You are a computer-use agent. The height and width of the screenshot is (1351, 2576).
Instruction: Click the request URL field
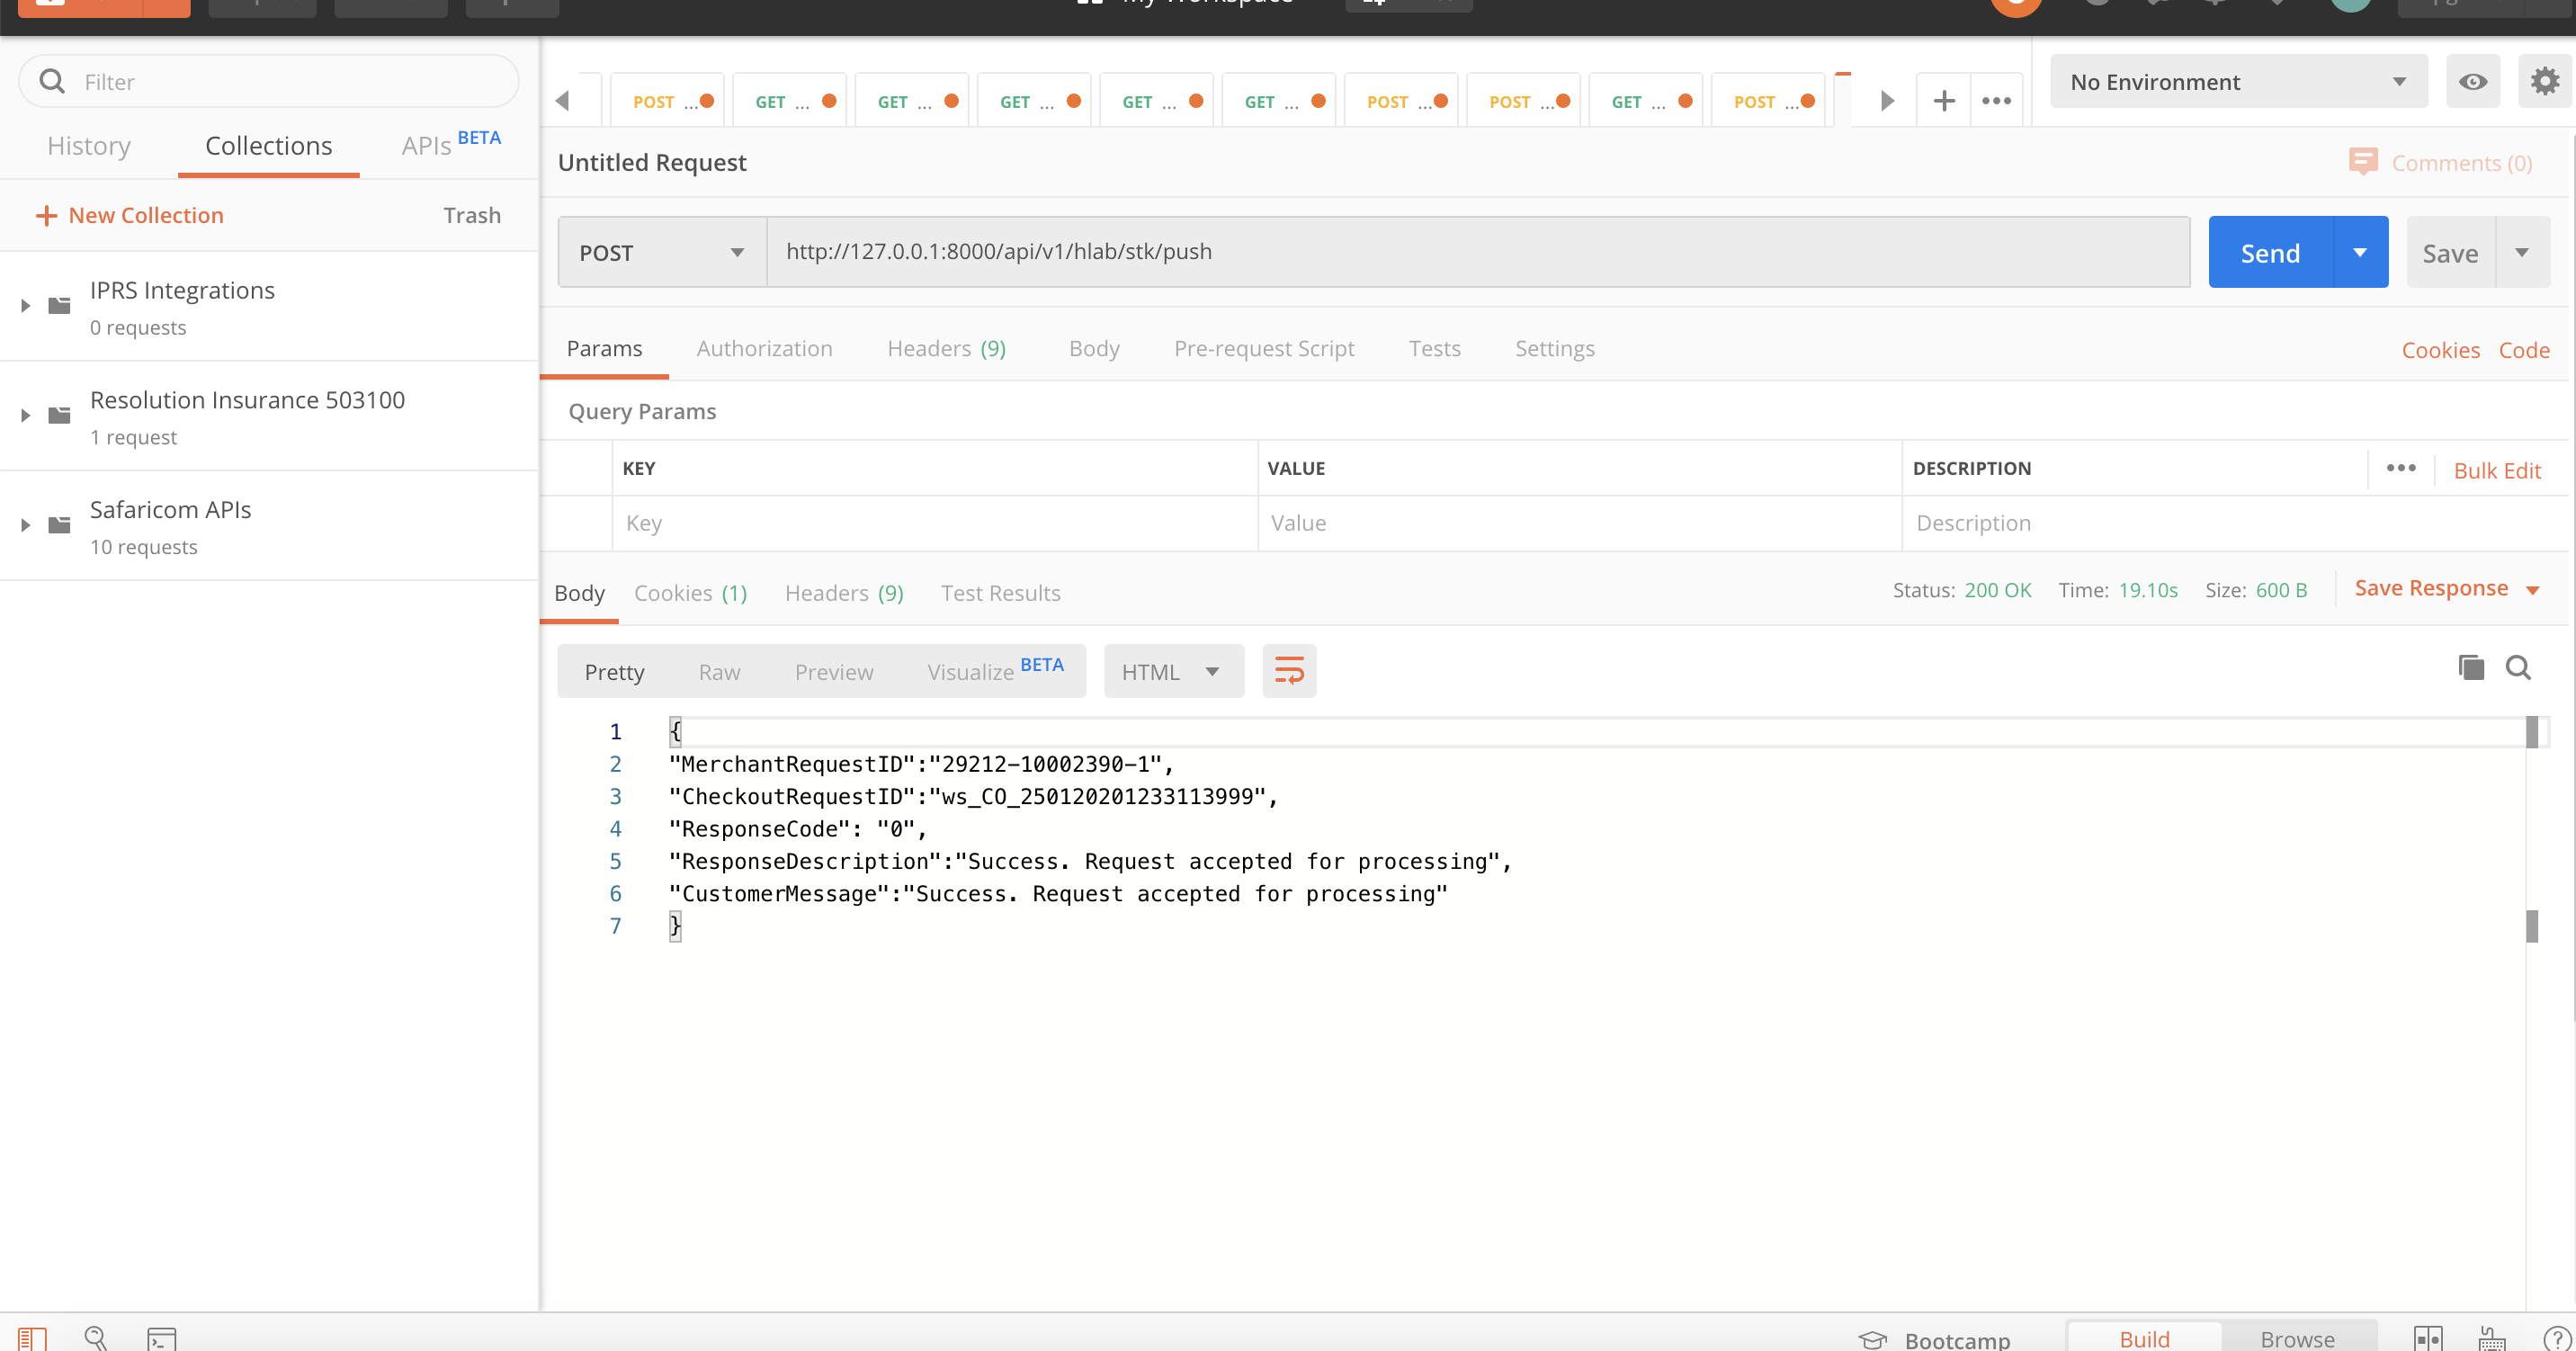coord(1477,252)
